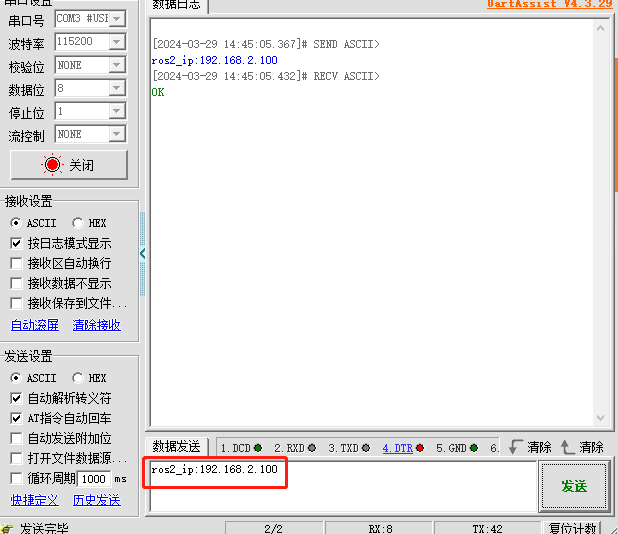Toggle the 按日志模式显示 checkbox
Image resolution: width=618 pixels, height=534 pixels.
click(16, 243)
